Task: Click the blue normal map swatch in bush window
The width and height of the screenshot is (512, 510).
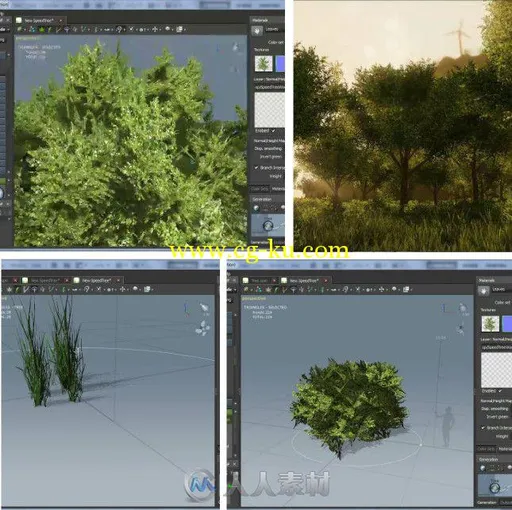Action: 507,324
